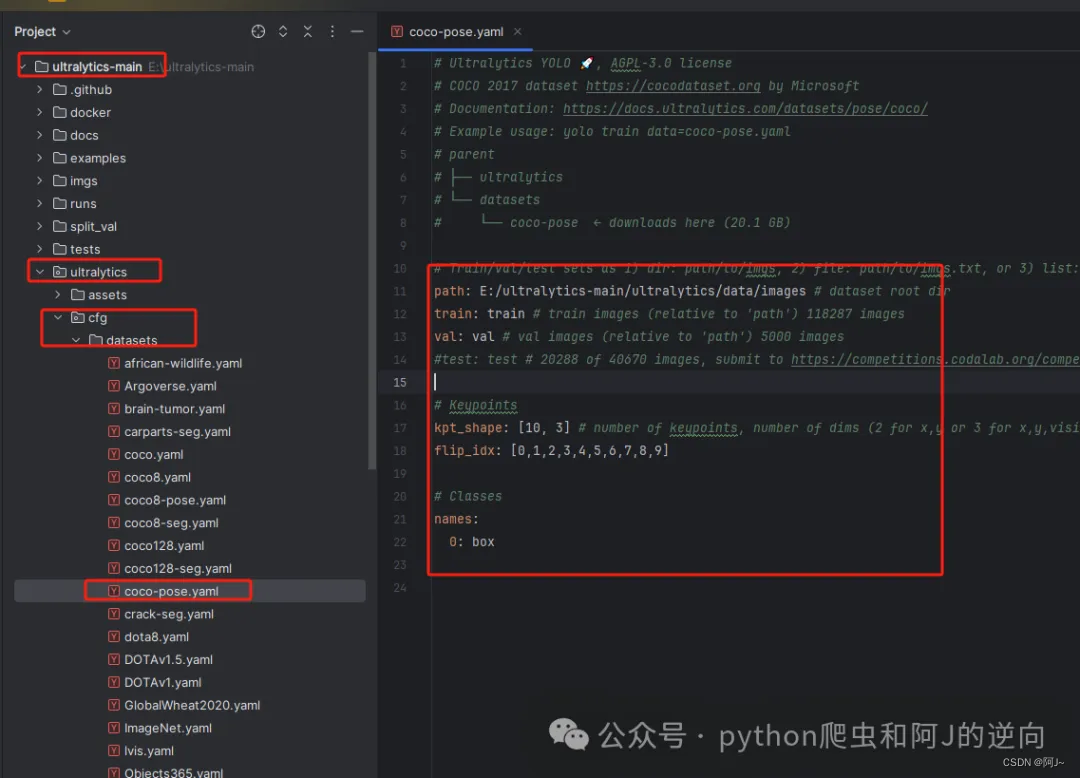1080x778 pixels.
Task: Select the .github folder icon
Action: (60, 90)
